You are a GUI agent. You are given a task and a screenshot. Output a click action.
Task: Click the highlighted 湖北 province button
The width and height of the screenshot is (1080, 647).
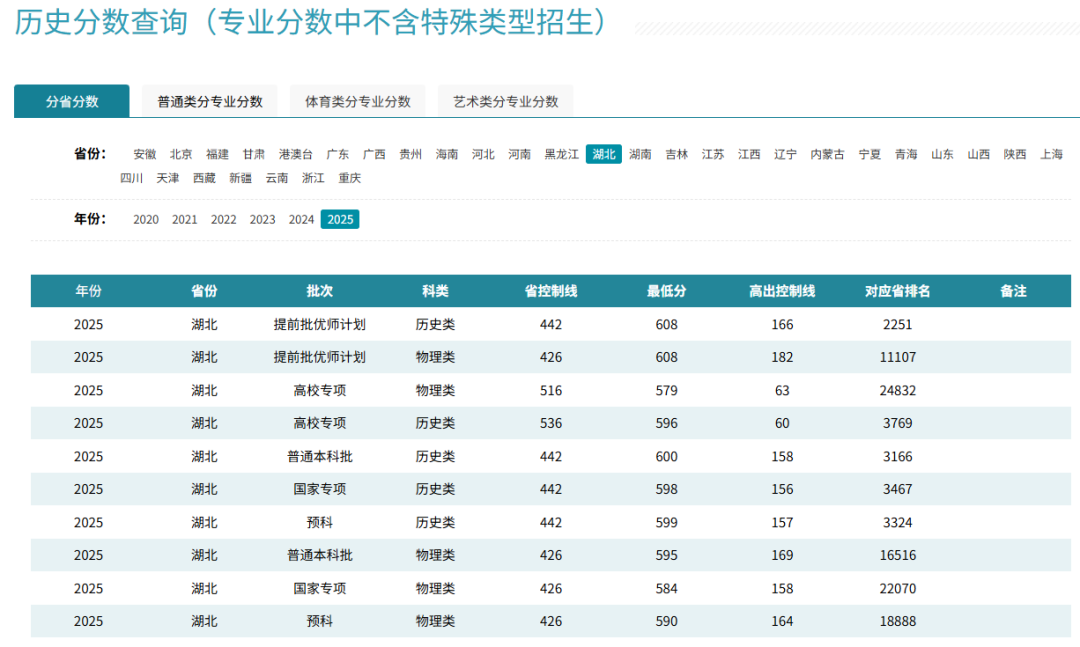(x=604, y=154)
